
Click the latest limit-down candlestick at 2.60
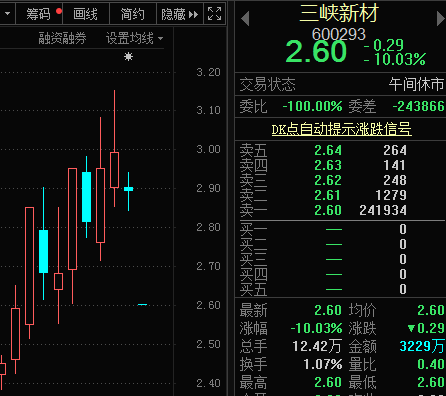click(x=142, y=304)
